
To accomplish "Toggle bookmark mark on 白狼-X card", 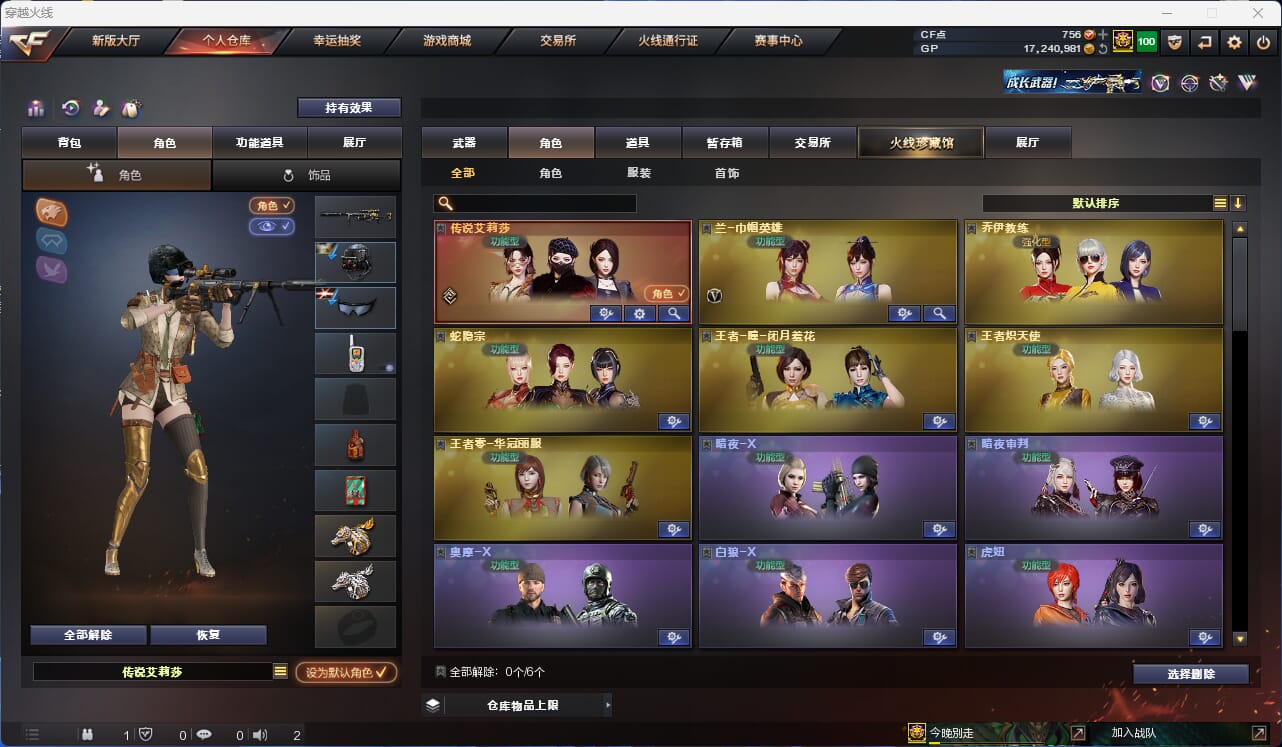I will pyautogui.click(x=707, y=553).
